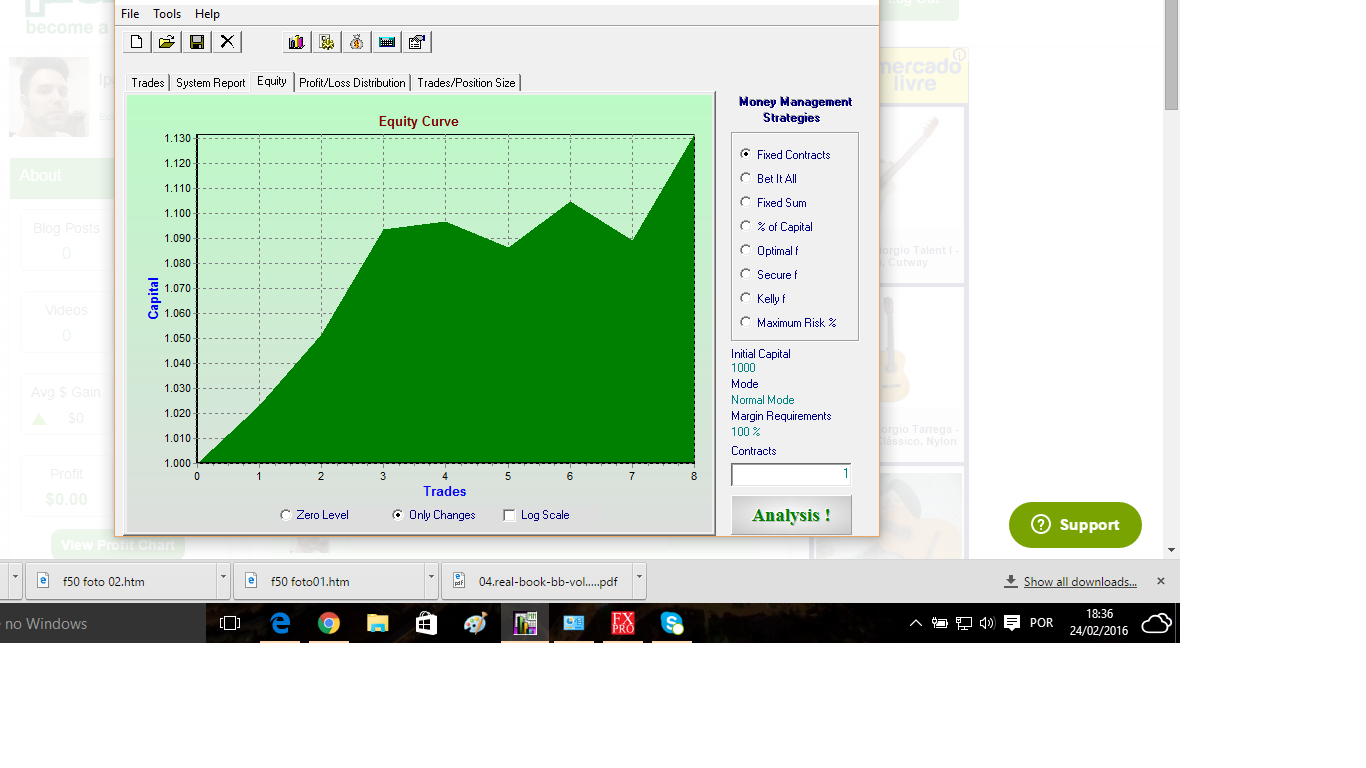Click the active chart app taskbar icon

point(525,623)
